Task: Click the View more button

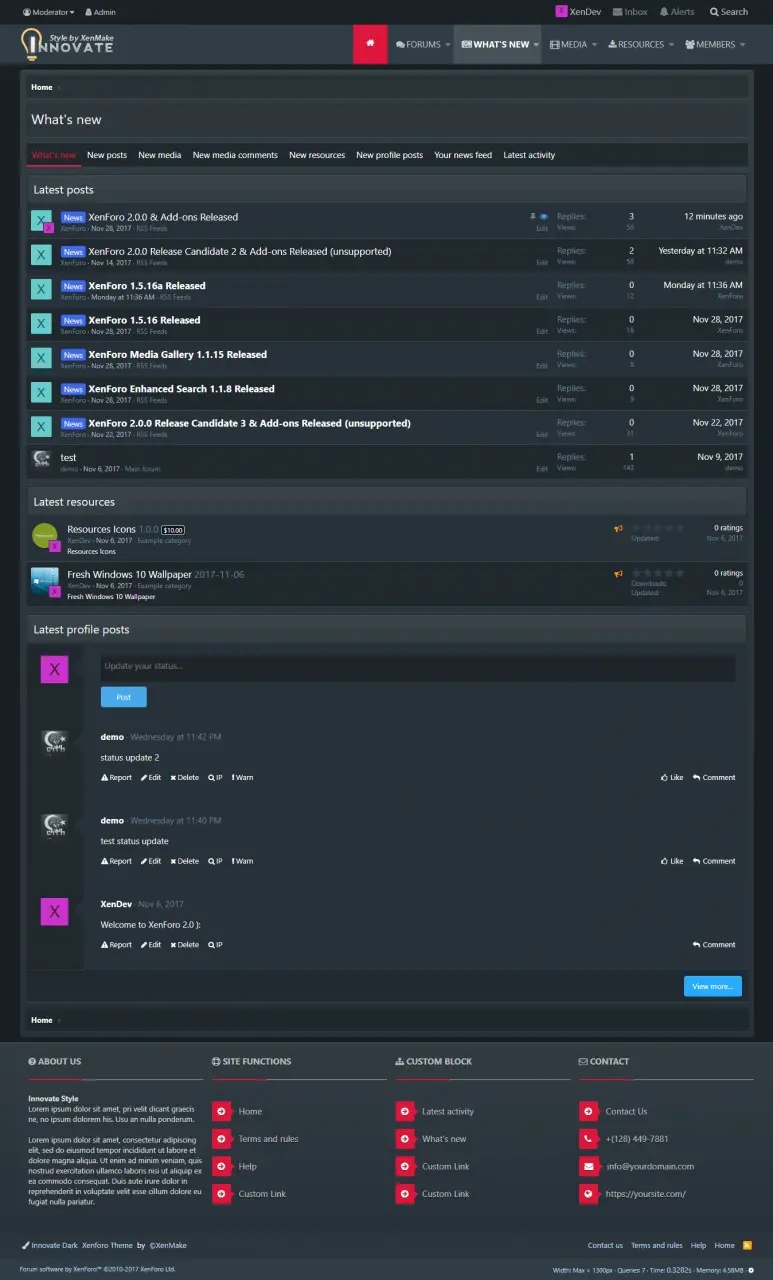Action: 713,986
